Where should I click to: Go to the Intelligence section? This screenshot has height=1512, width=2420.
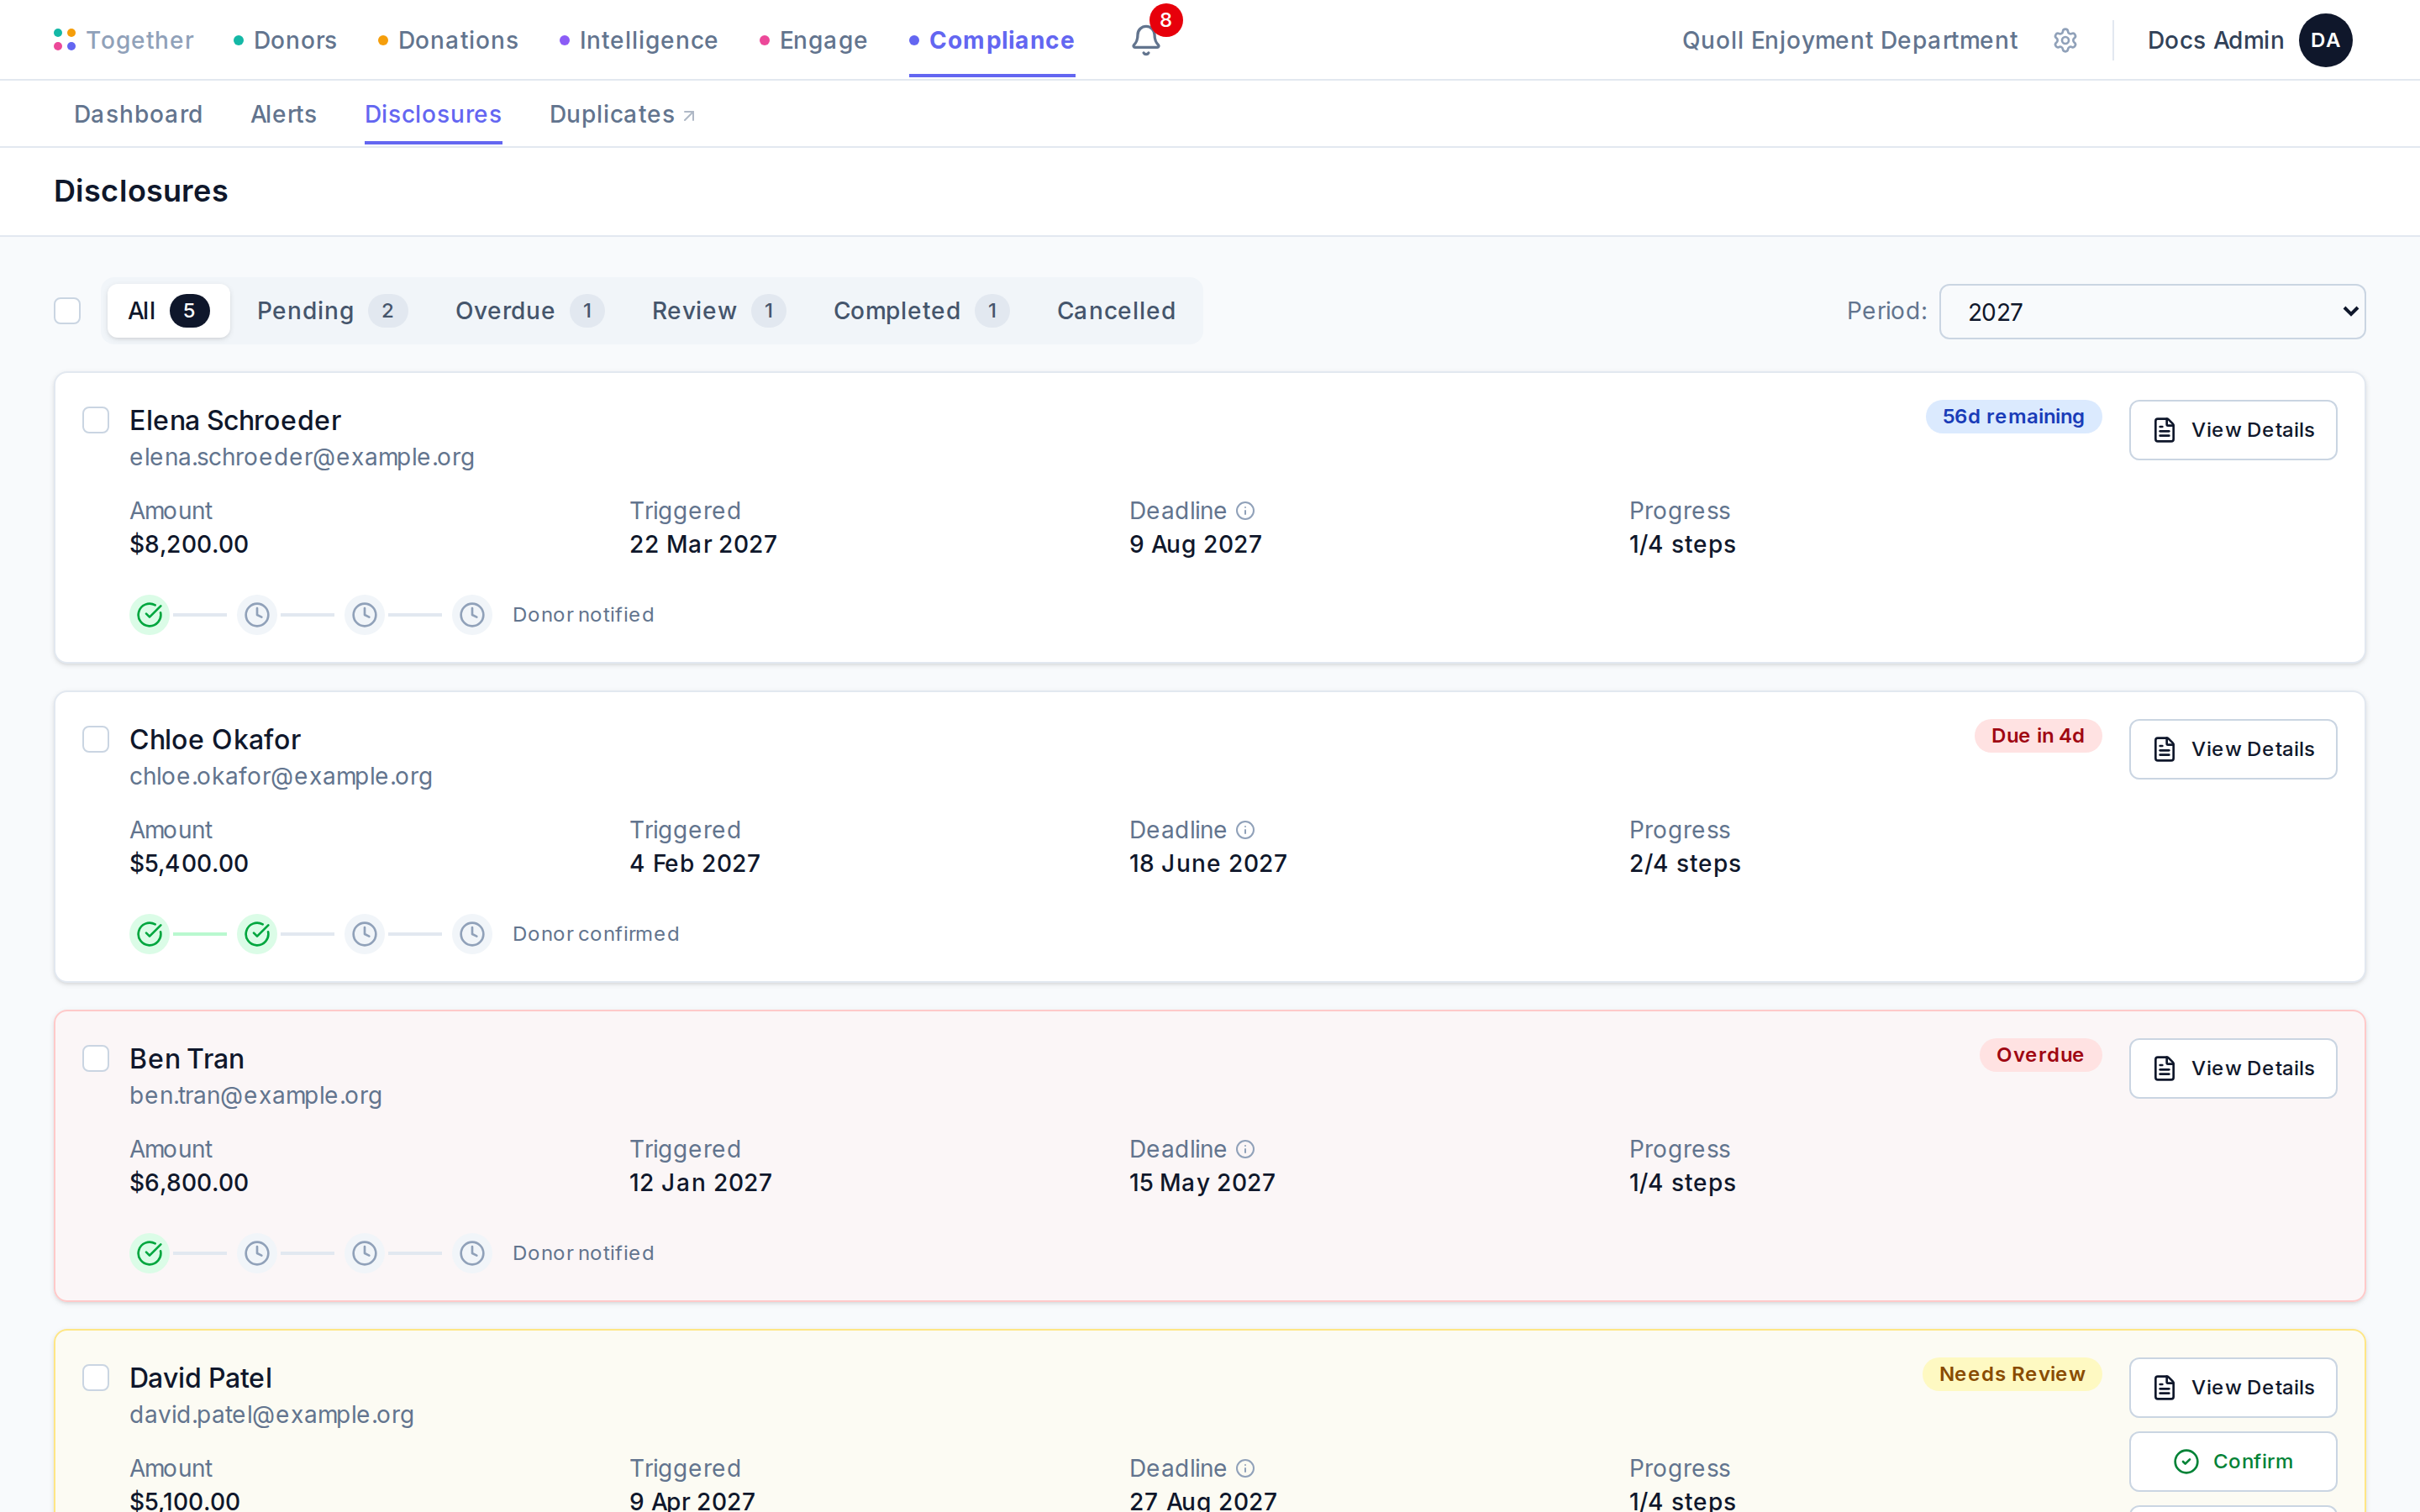point(638,40)
